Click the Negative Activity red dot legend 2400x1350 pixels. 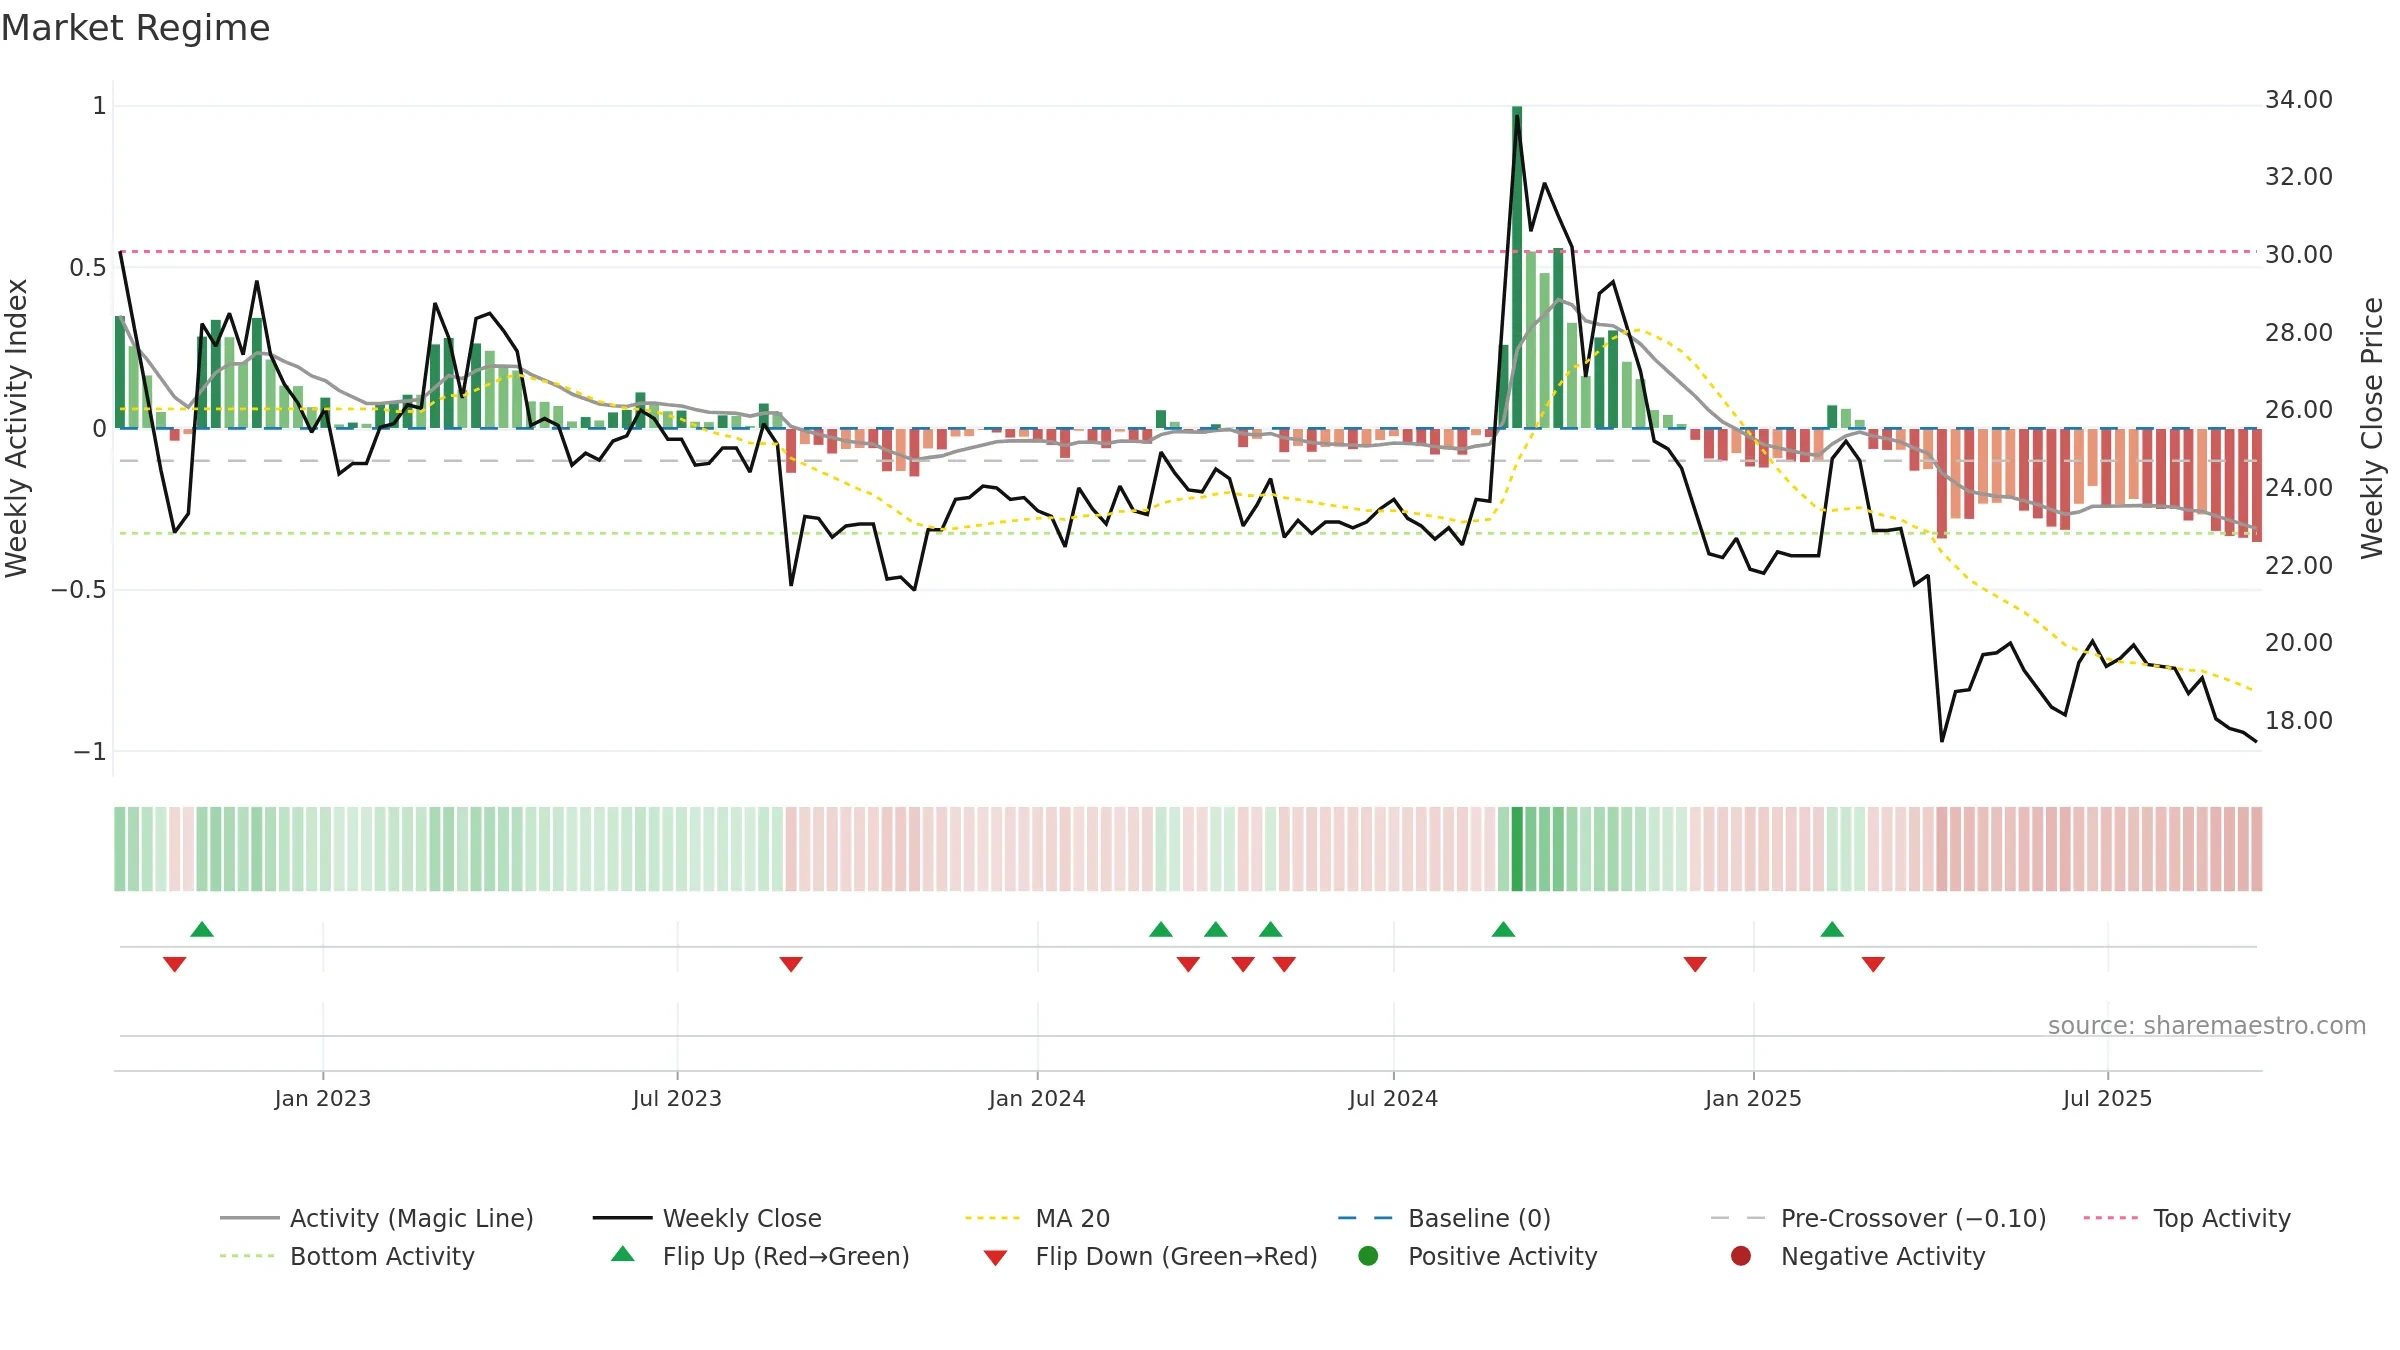(x=1741, y=1256)
